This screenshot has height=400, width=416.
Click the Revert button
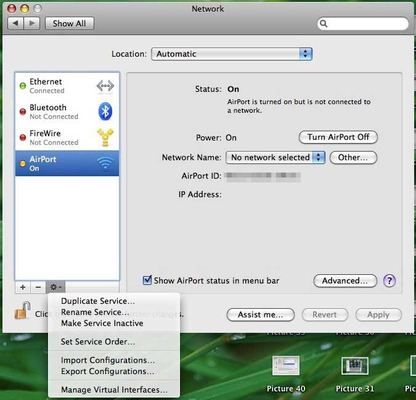coord(325,315)
